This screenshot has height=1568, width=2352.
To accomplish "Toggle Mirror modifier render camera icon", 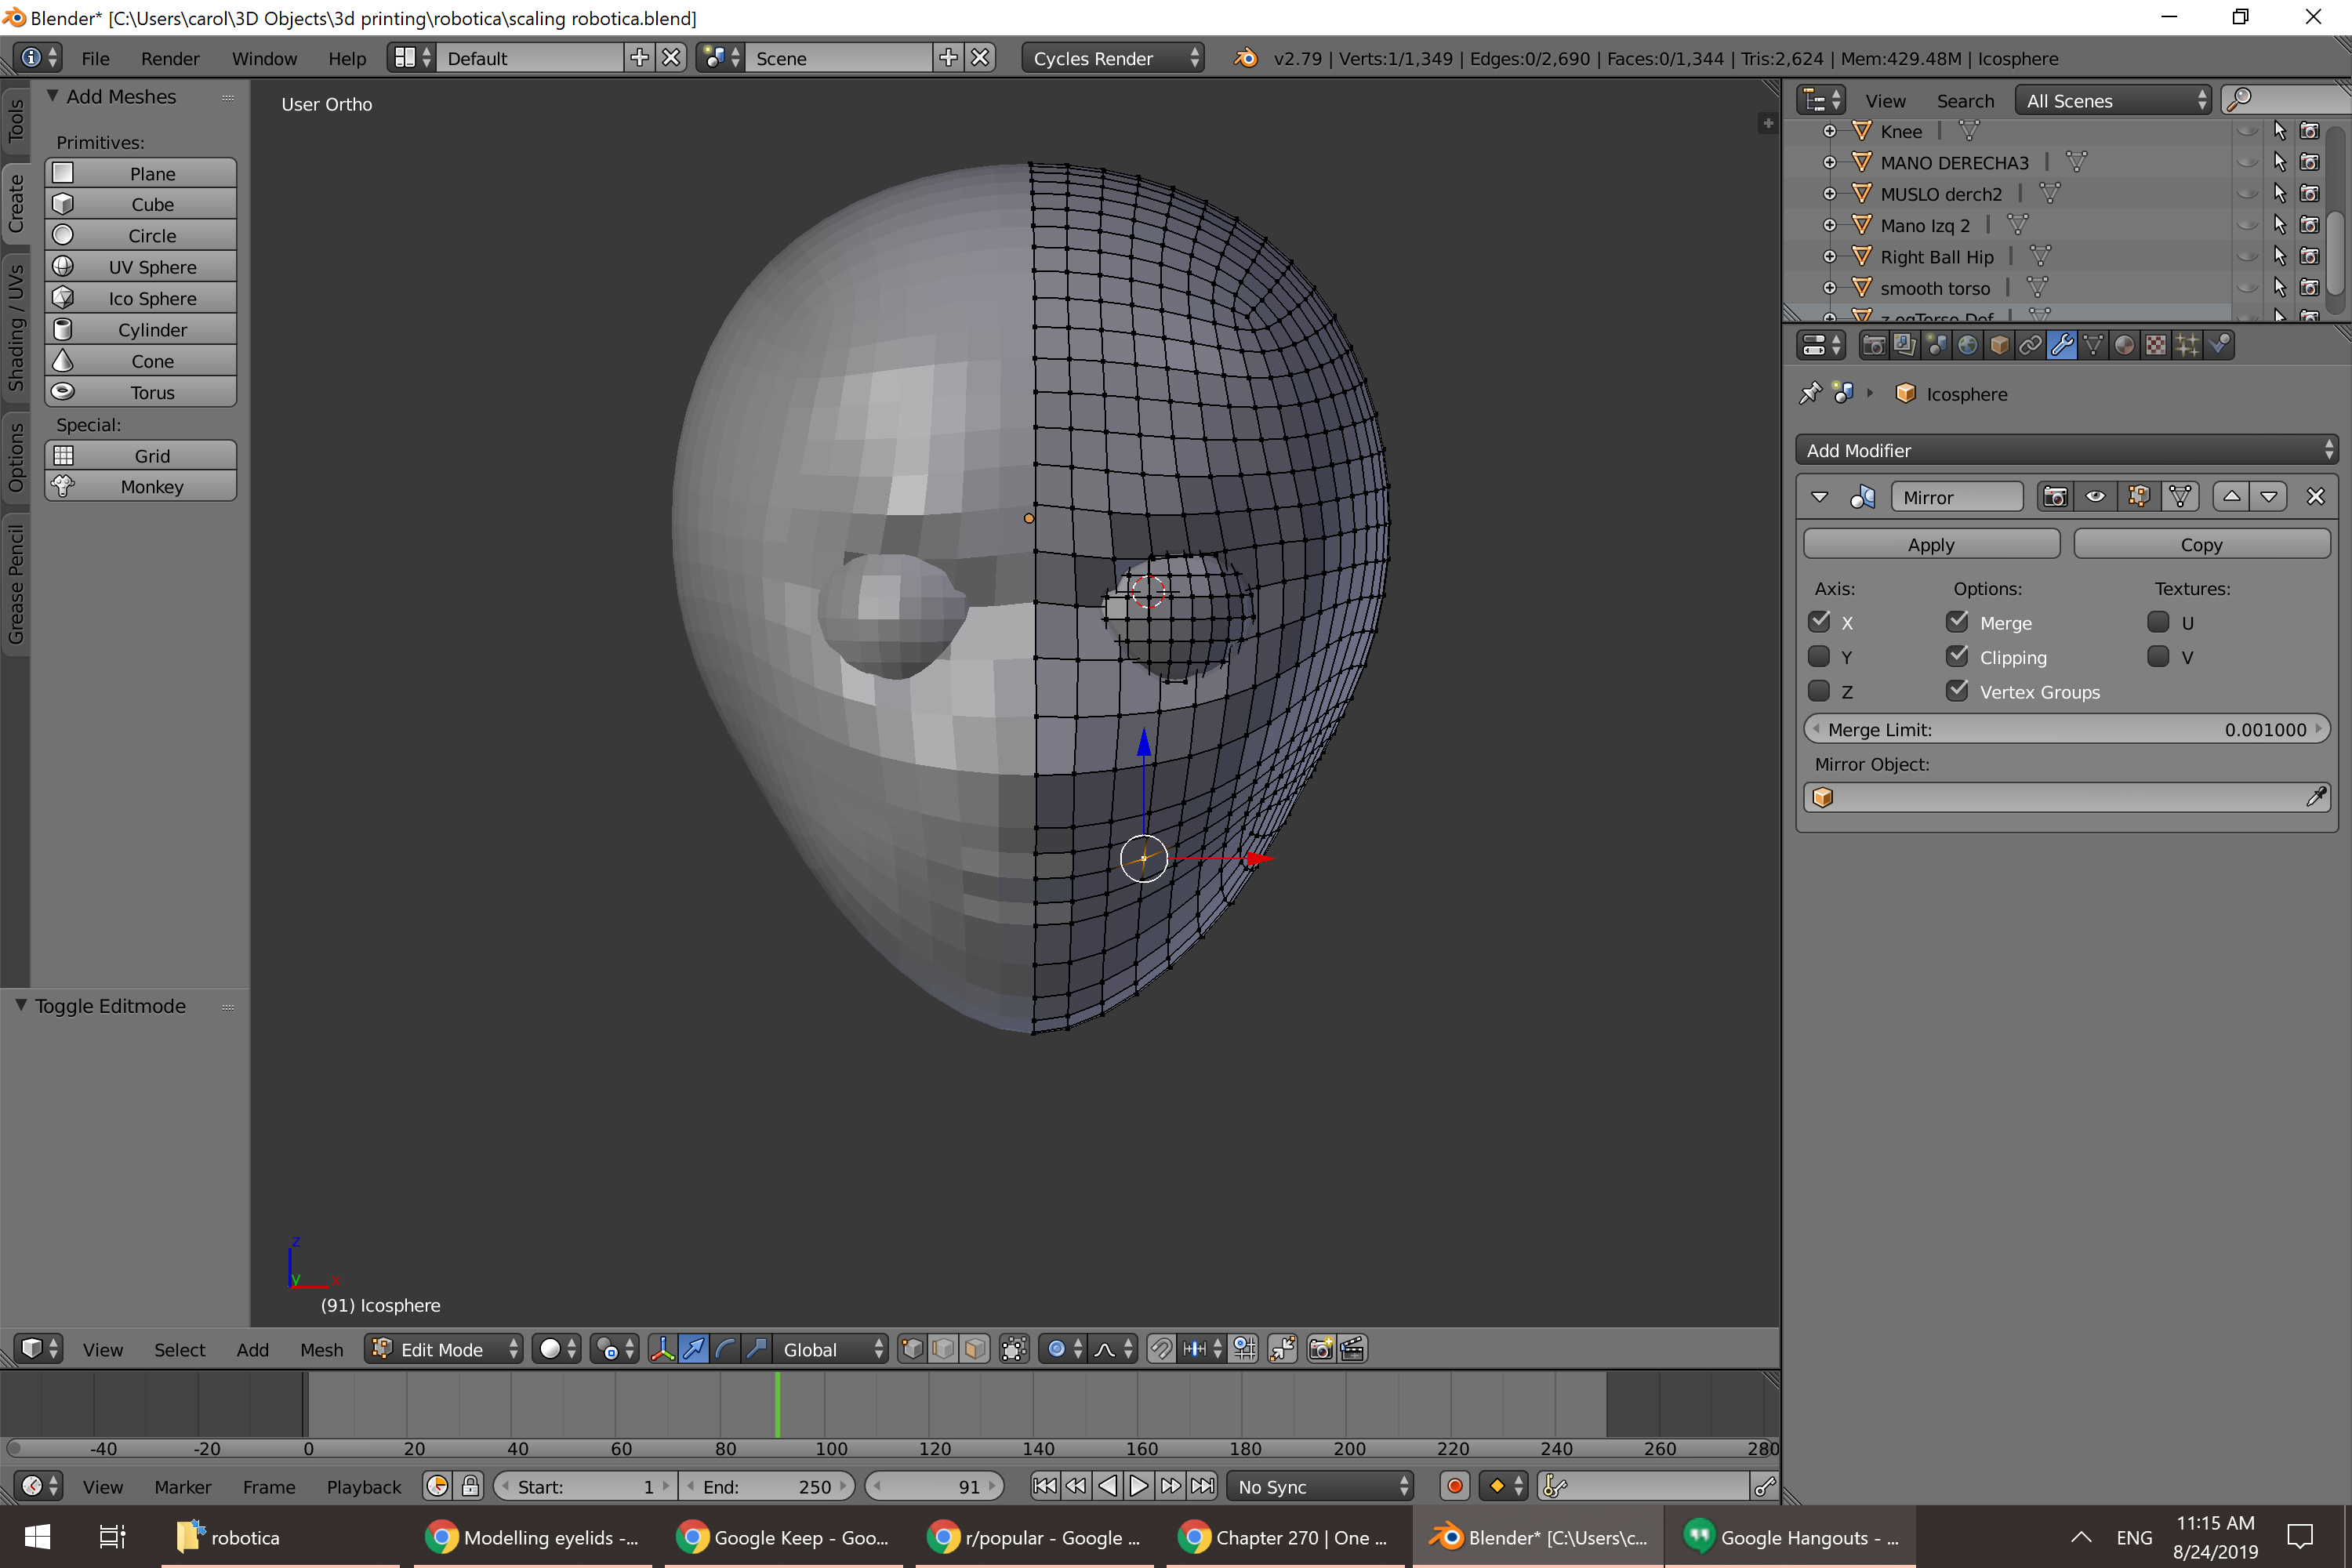I will [2055, 497].
